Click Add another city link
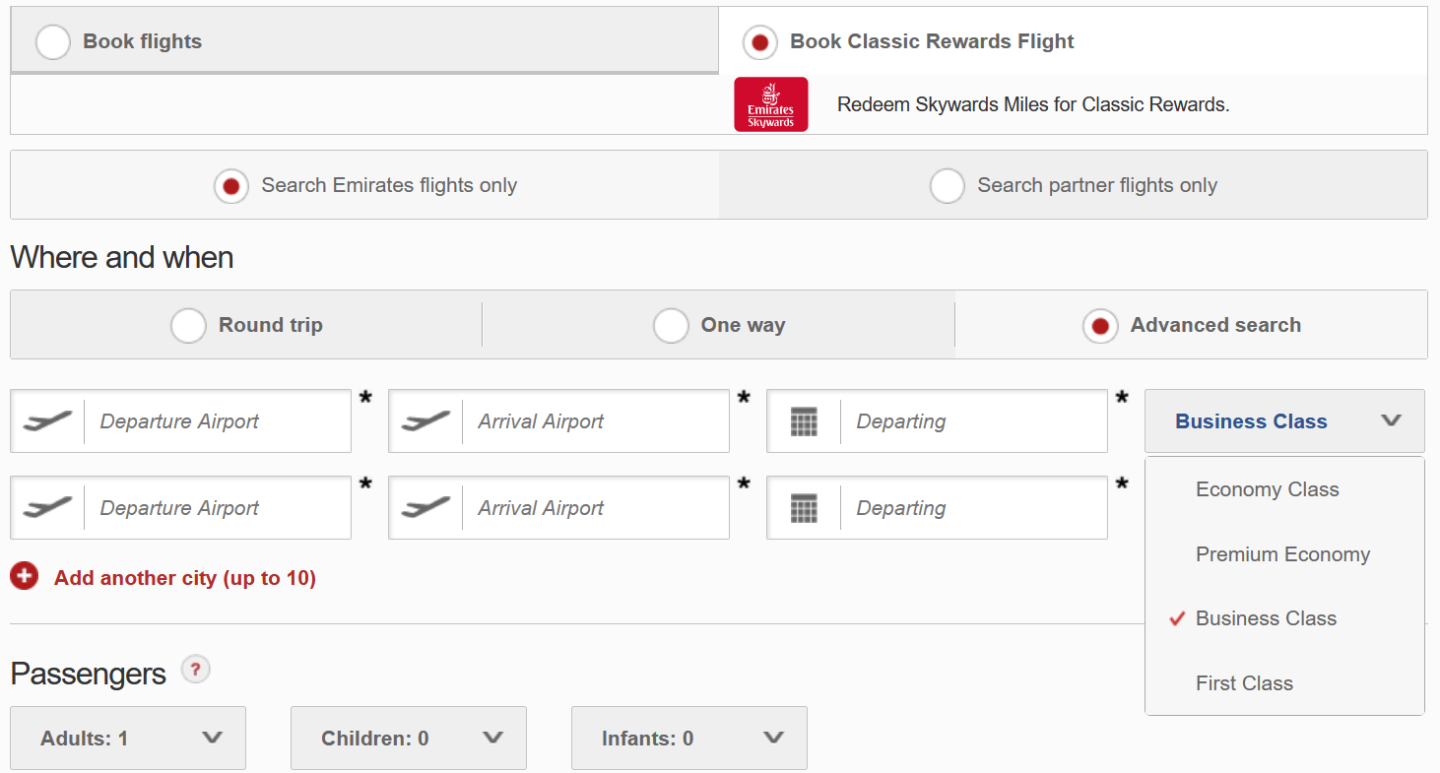 point(185,578)
